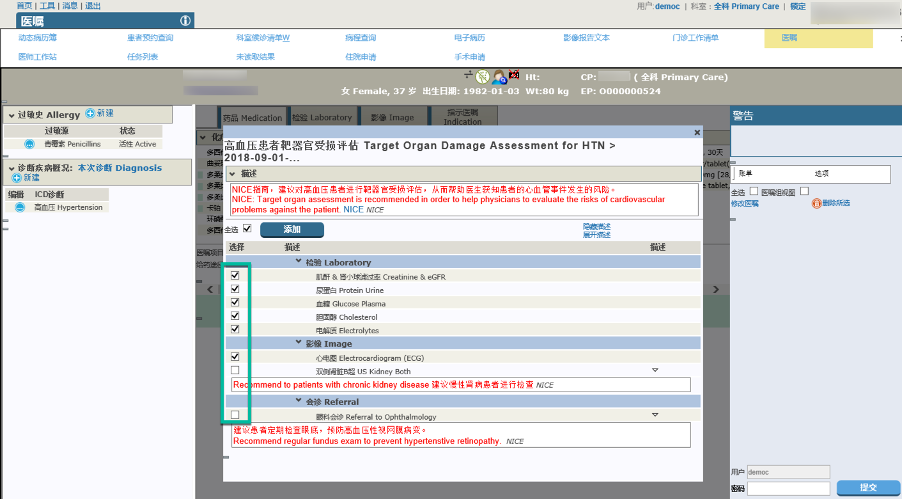Click the plus icon to add a new Allergy
This screenshot has height=500, width=902.
pos(90,113)
